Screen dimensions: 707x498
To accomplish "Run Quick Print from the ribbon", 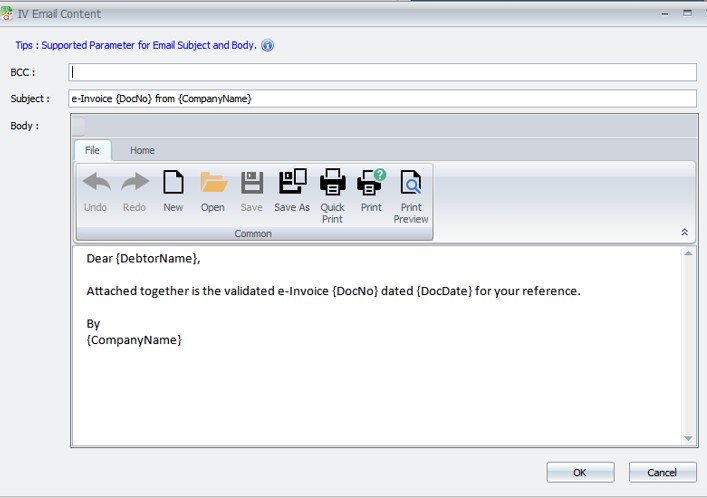I will click(x=332, y=184).
